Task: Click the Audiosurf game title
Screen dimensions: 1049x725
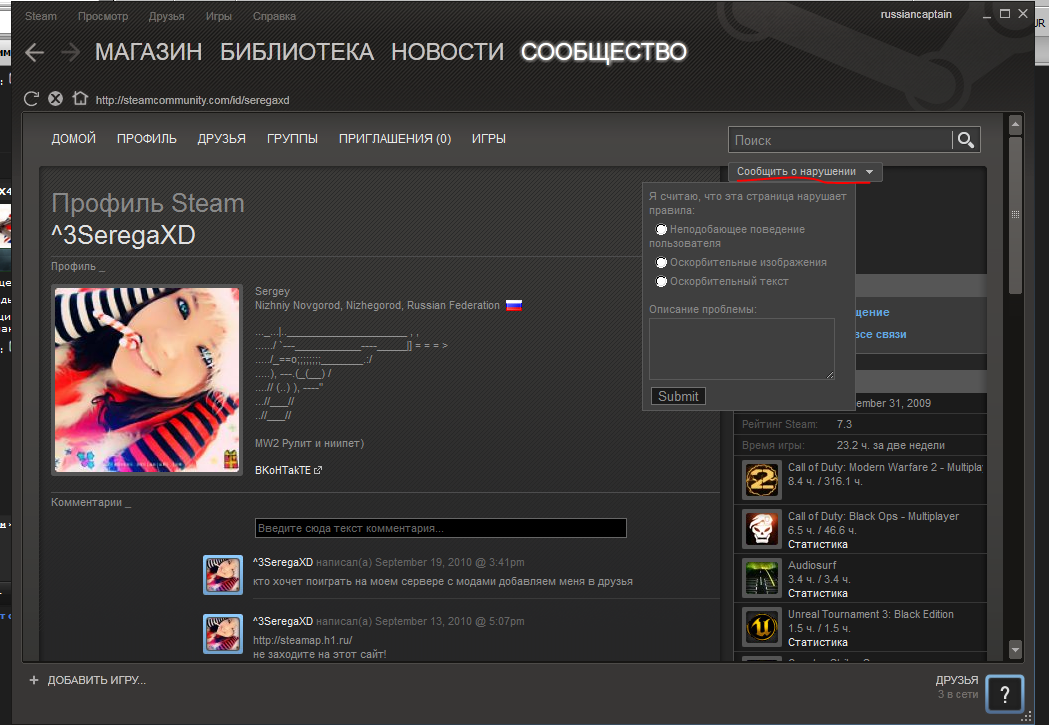Action: click(x=812, y=565)
